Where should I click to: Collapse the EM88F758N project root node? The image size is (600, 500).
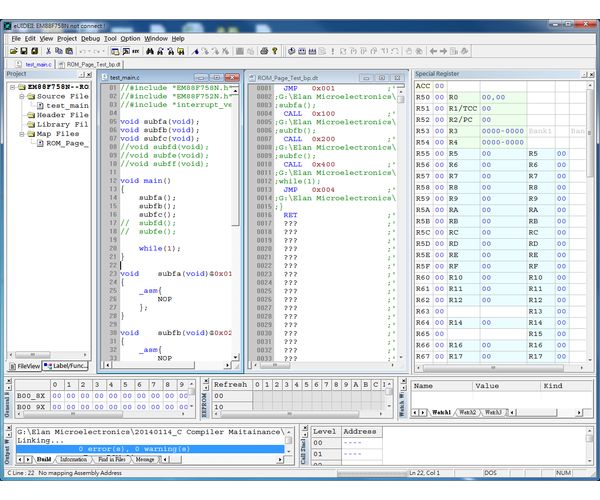(x=10, y=87)
